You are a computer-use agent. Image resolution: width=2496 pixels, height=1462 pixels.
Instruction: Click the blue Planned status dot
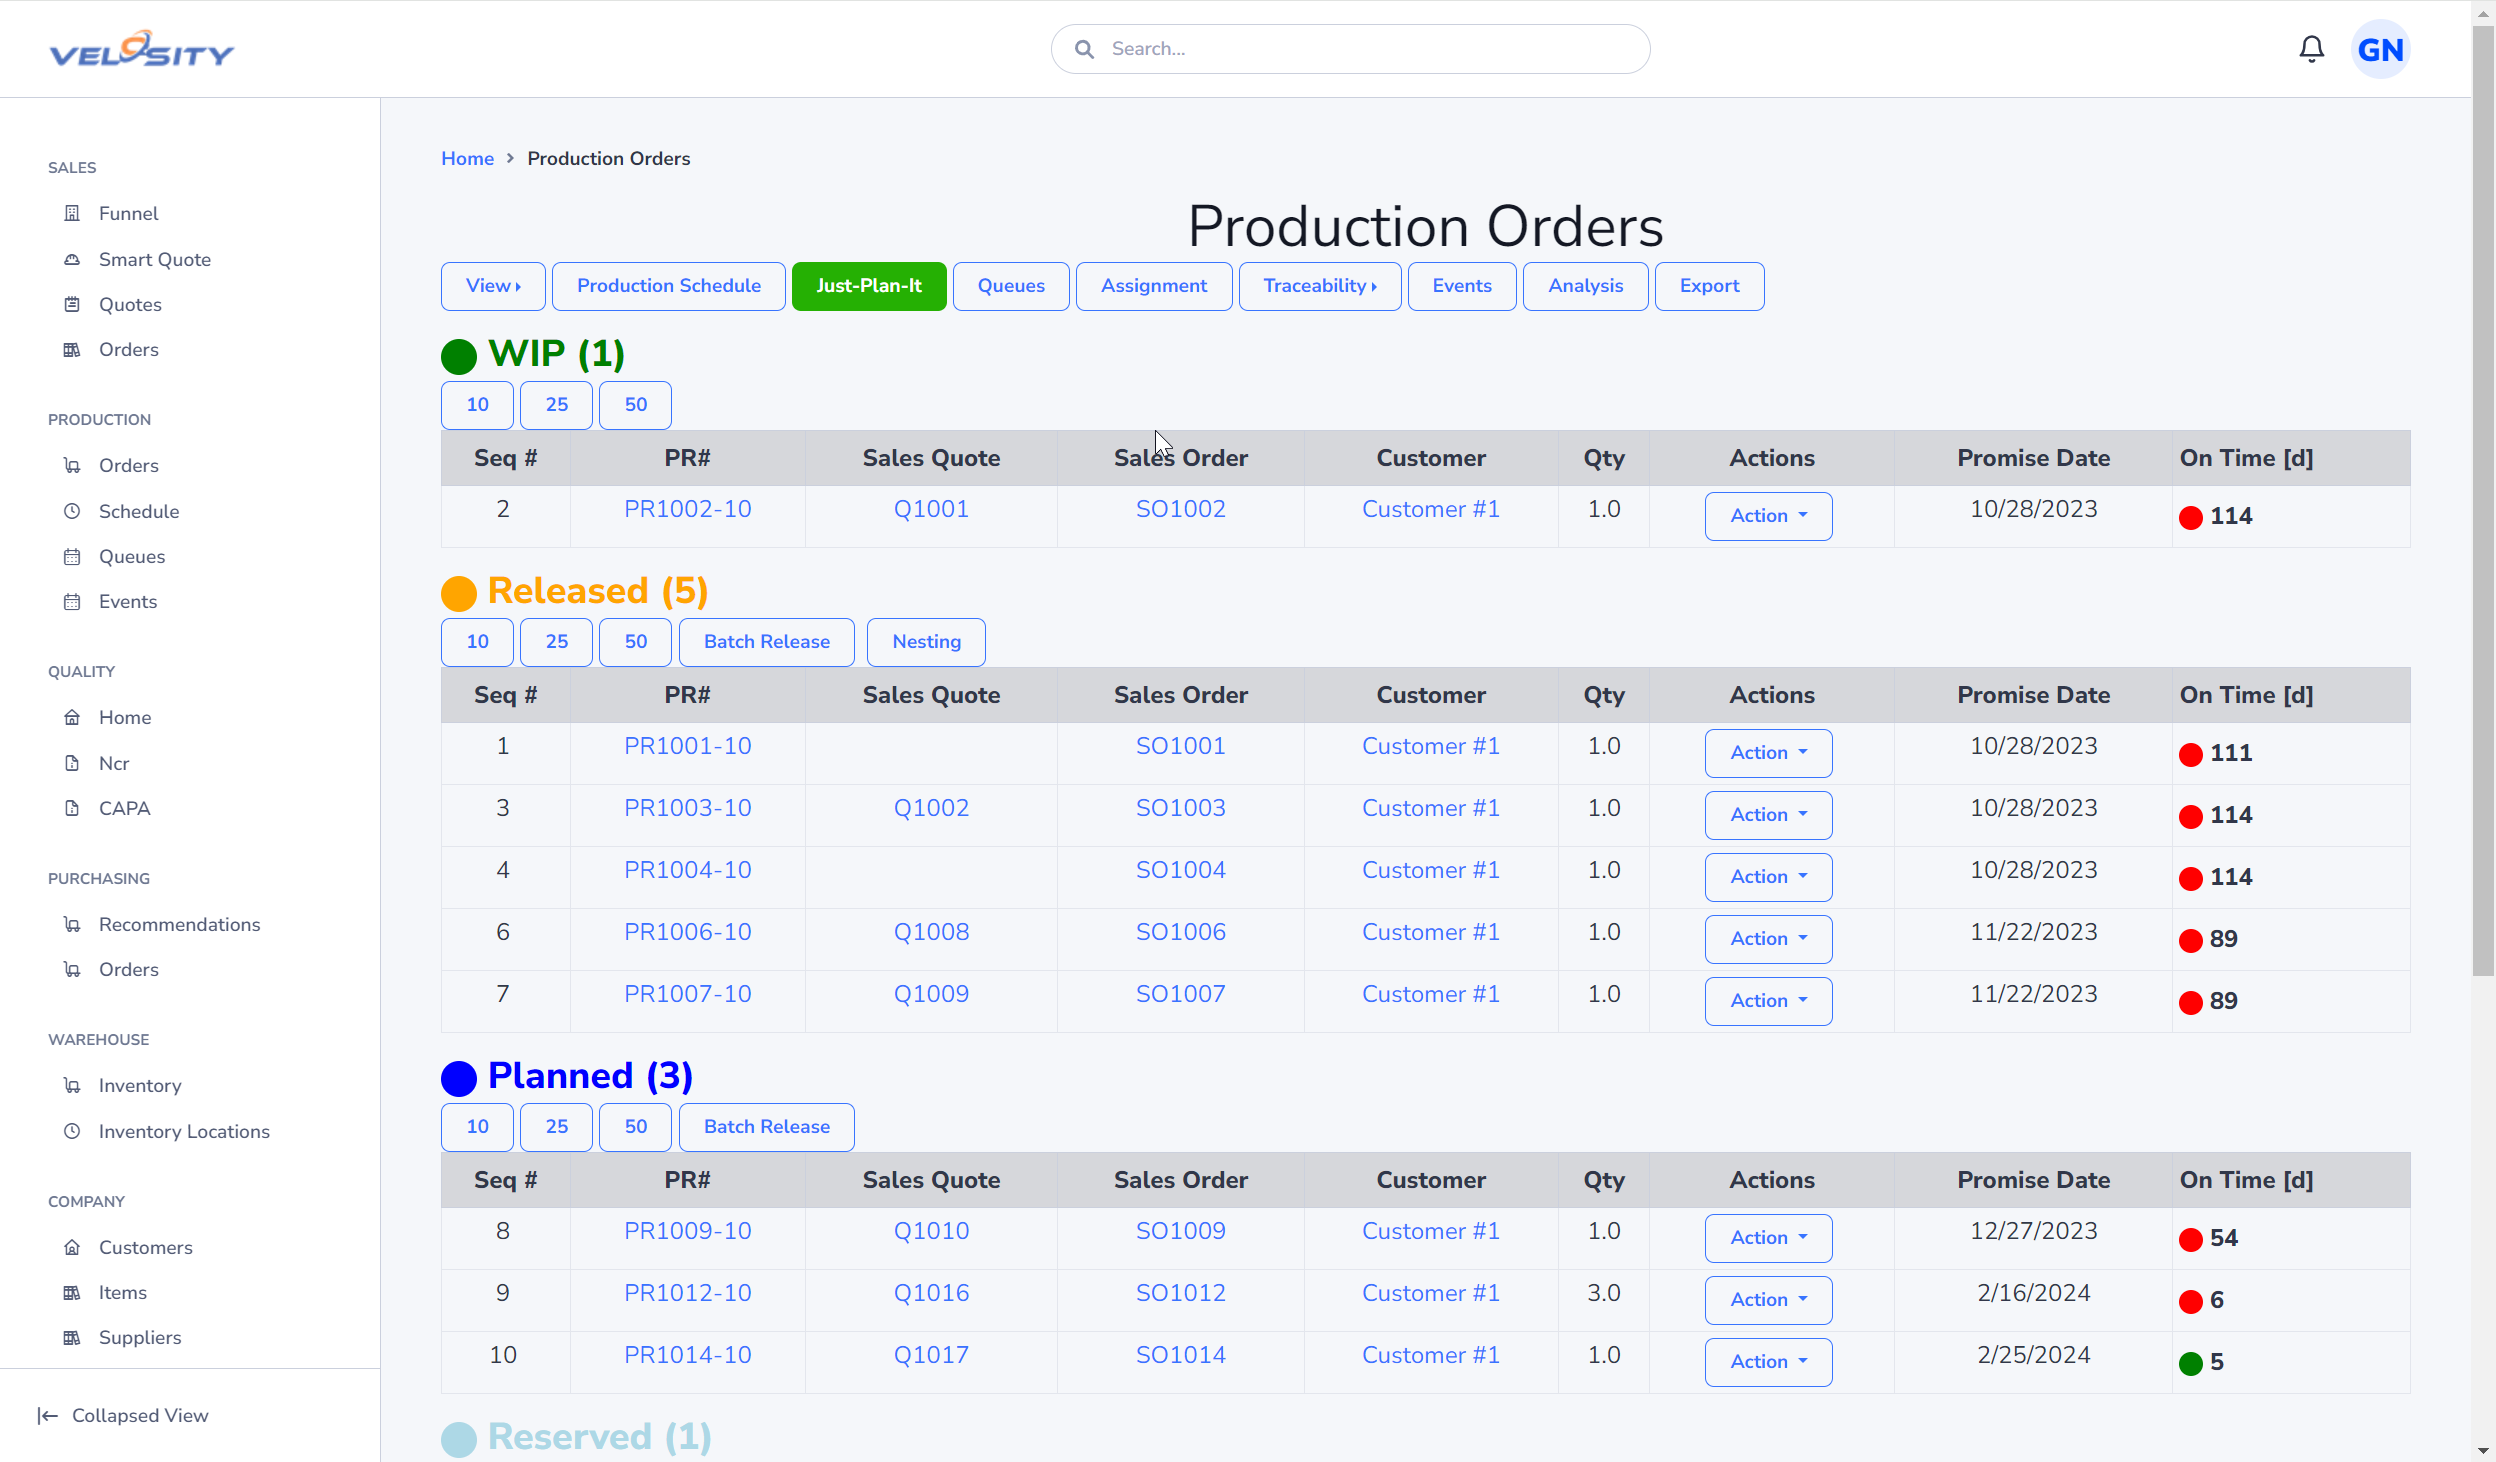point(459,1078)
